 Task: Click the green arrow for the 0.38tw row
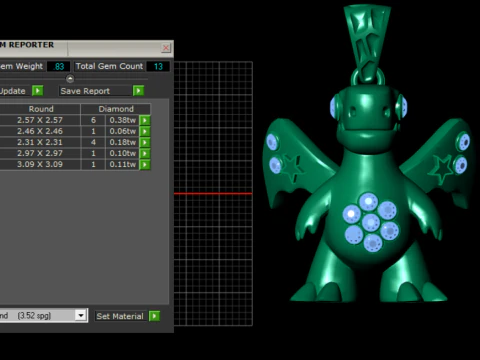[145, 120]
